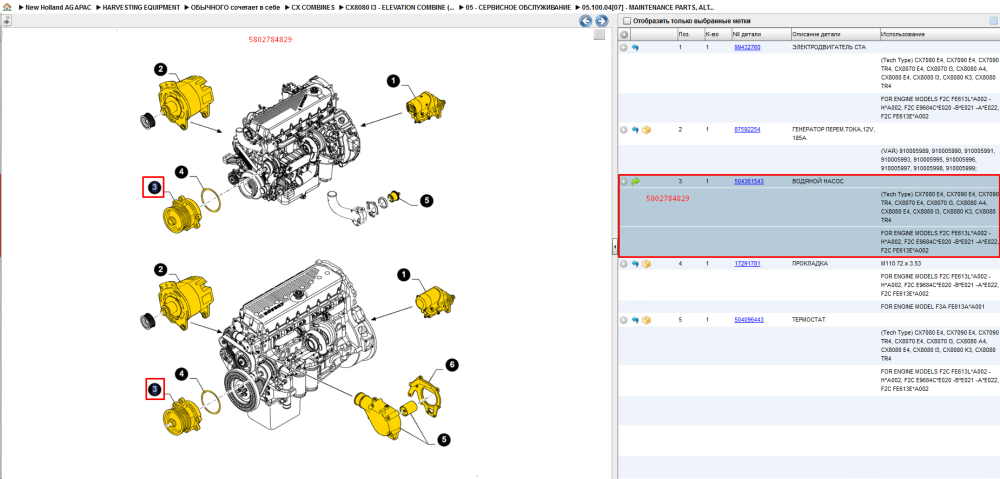Select callout 5 in lower engine diagram
The height and width of the screenshot is (479, 1000).
443,439
